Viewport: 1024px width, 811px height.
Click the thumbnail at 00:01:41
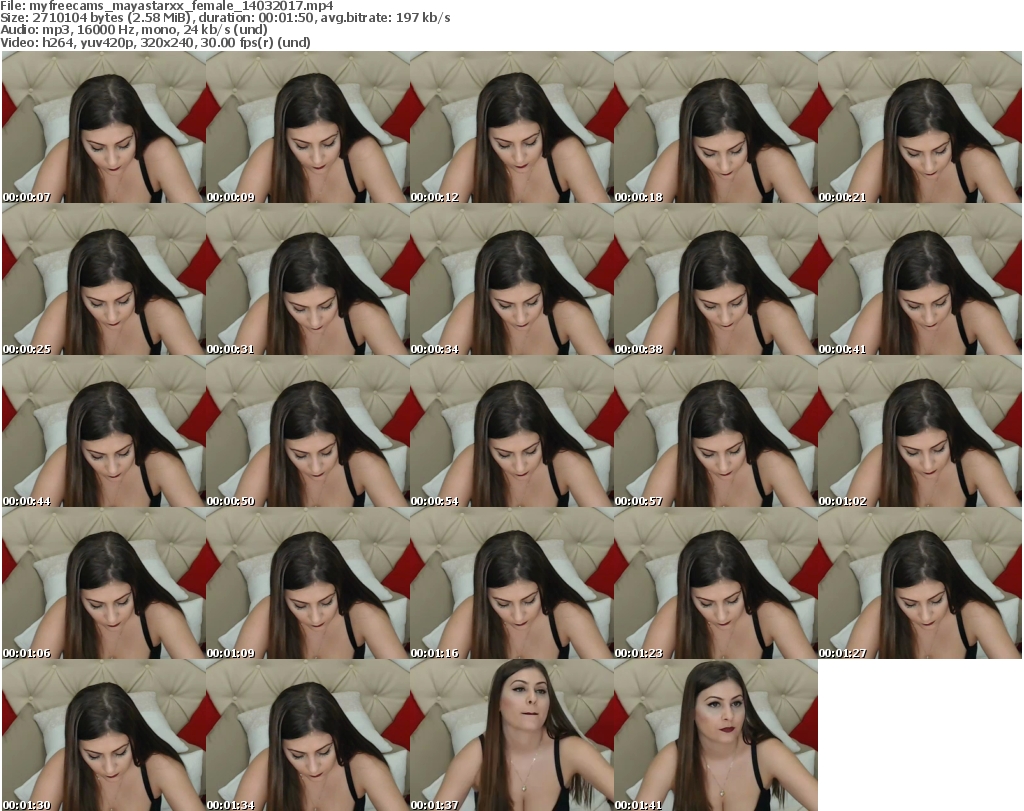pos(716,735)
